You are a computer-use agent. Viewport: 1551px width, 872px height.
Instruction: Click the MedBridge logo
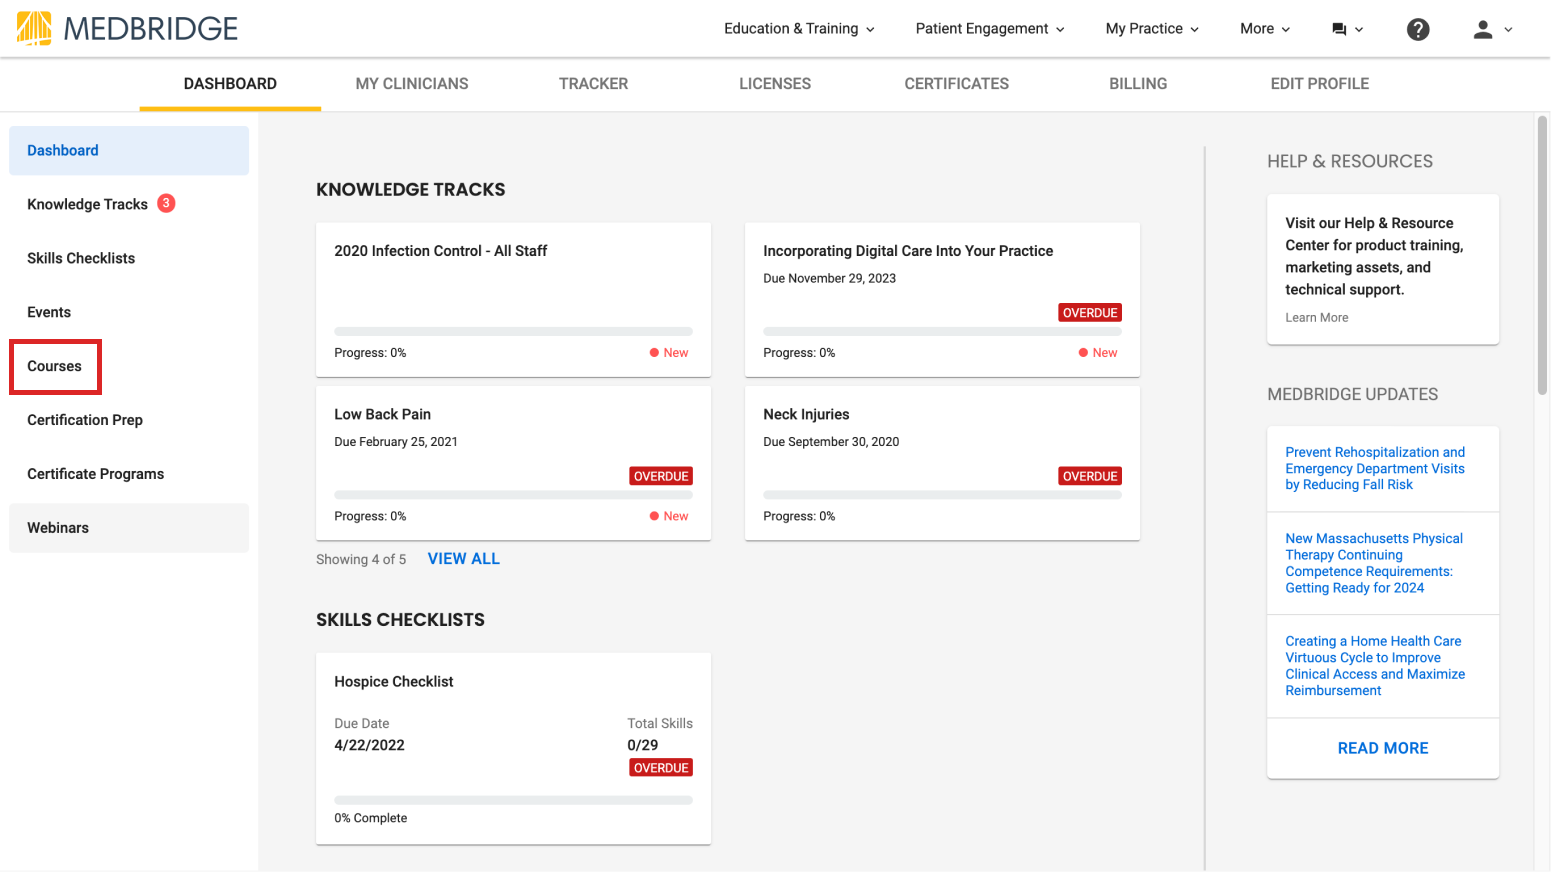[127, 28]
